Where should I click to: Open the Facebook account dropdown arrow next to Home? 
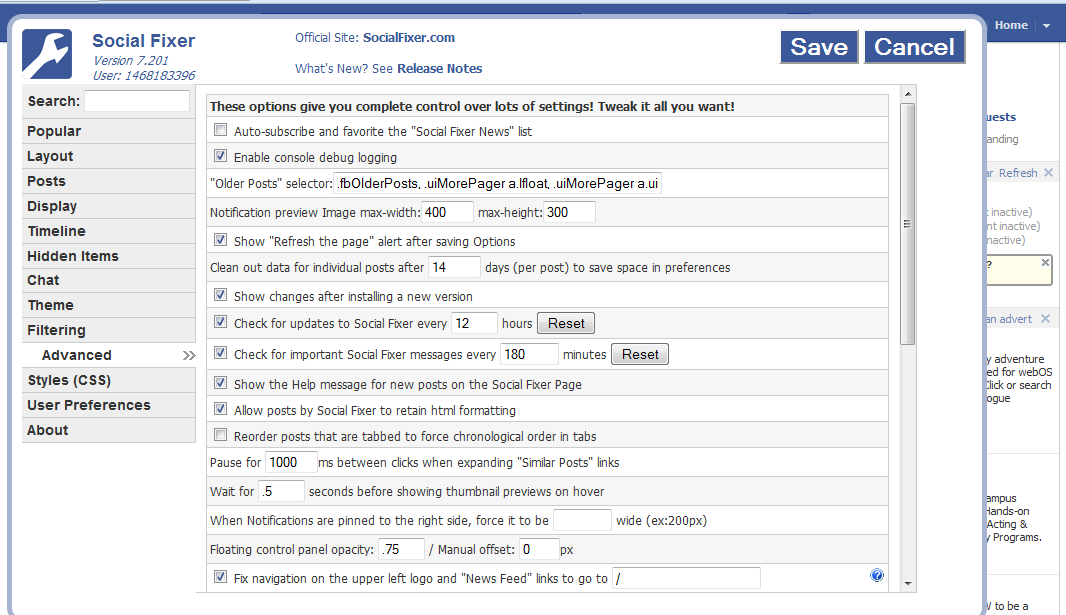(1046, 26)
